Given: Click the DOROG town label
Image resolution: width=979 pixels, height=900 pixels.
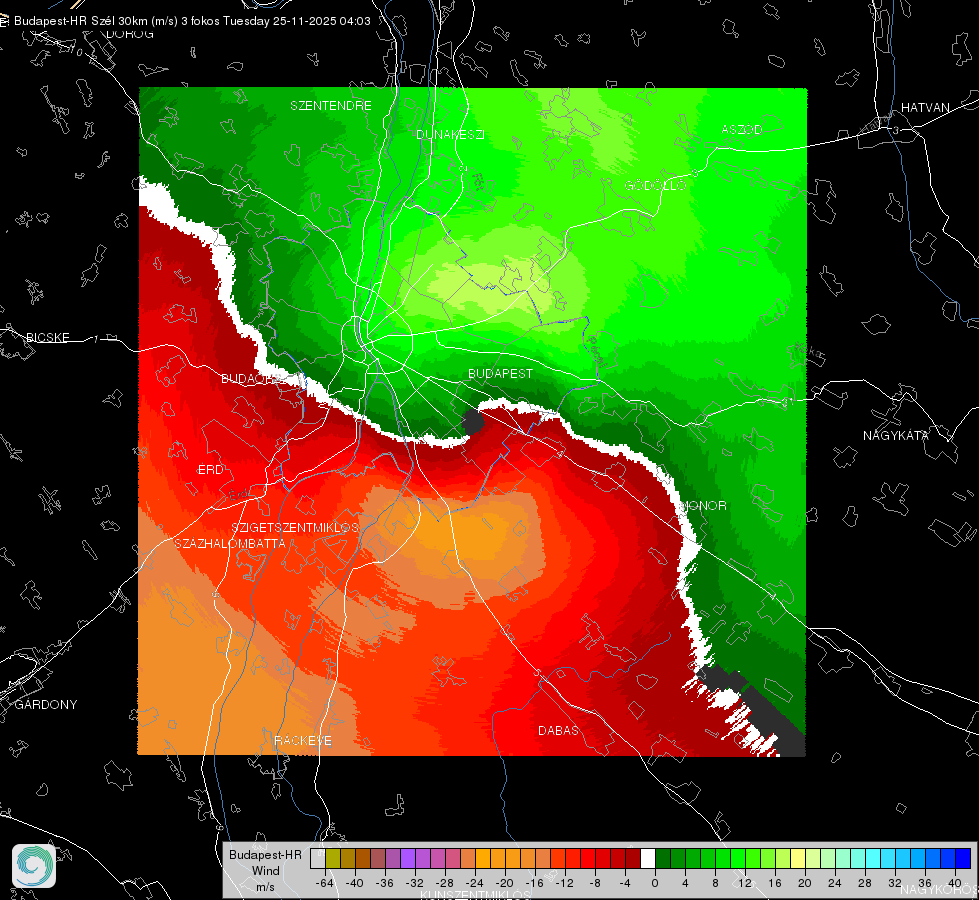Looking at the screenshot, I should [x=130, y=34].
